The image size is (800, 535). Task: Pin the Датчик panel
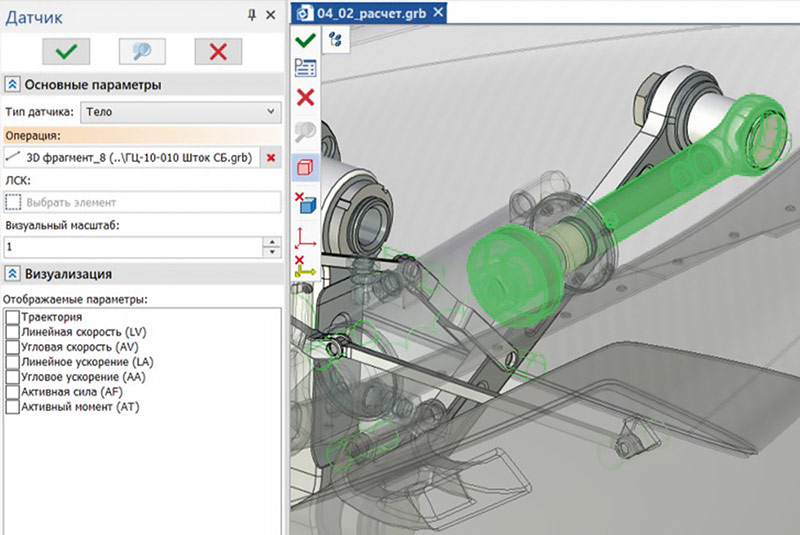(251, 15)
